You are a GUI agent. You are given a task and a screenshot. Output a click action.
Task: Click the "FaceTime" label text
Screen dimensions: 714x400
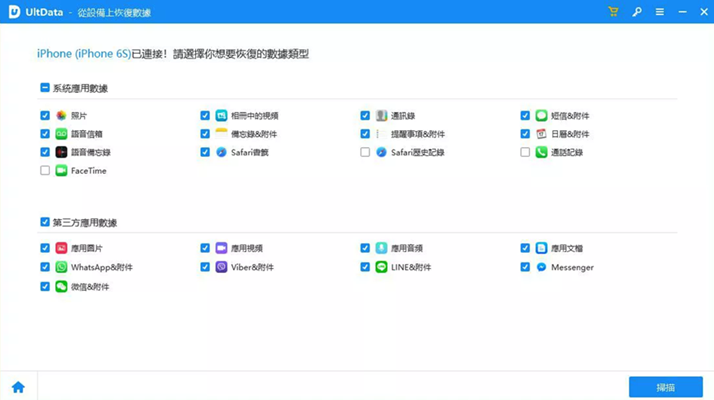[89, 171]
